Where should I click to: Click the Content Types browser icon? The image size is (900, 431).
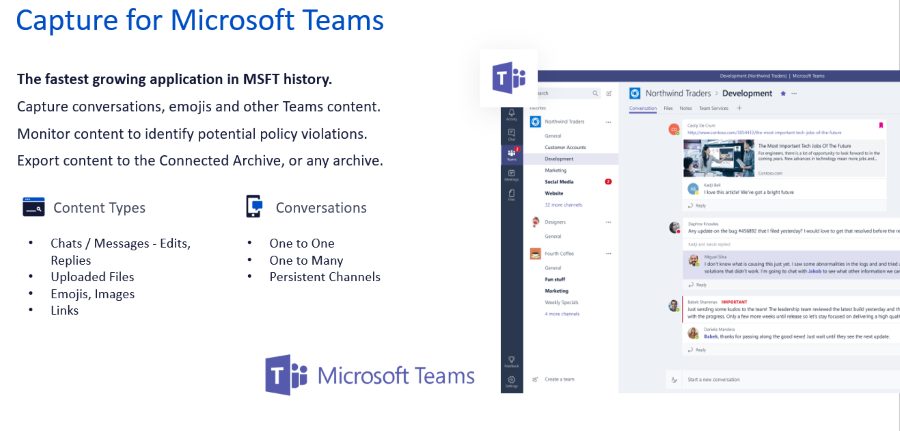[x=33, y=207]
